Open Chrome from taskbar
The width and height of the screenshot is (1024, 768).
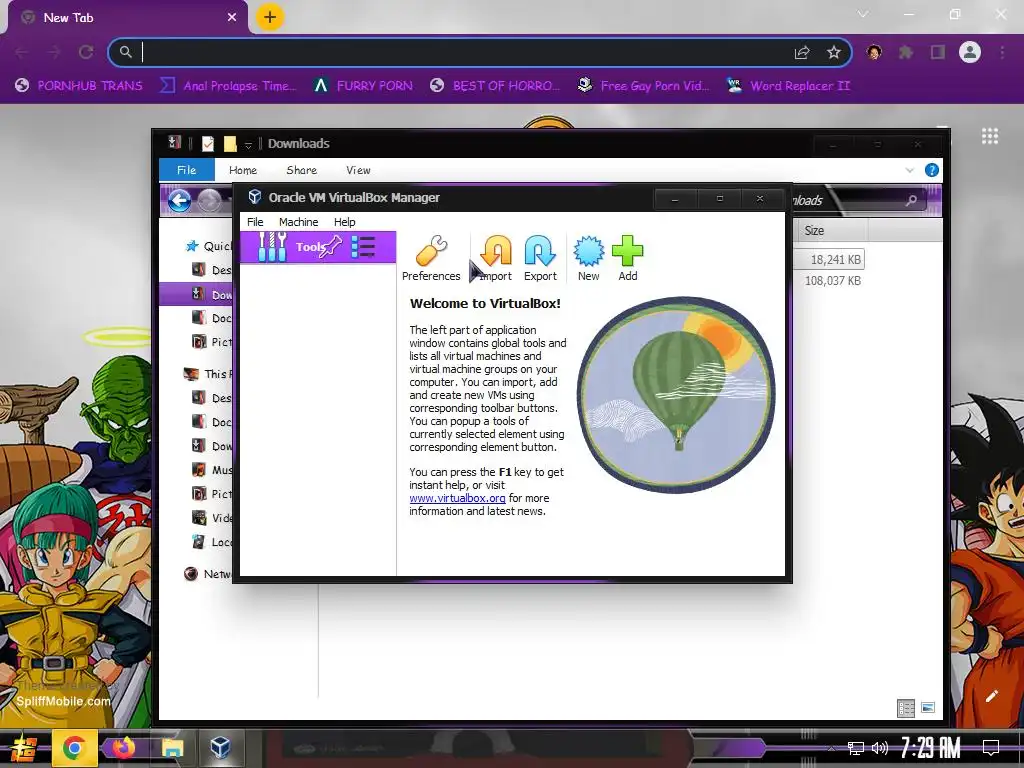point(73,748)
